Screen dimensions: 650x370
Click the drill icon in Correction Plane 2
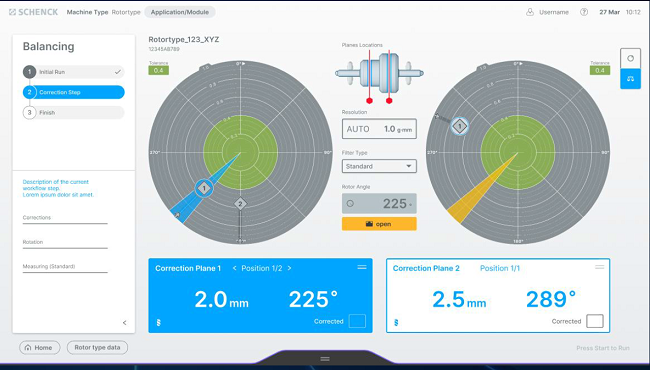[396, 322]
